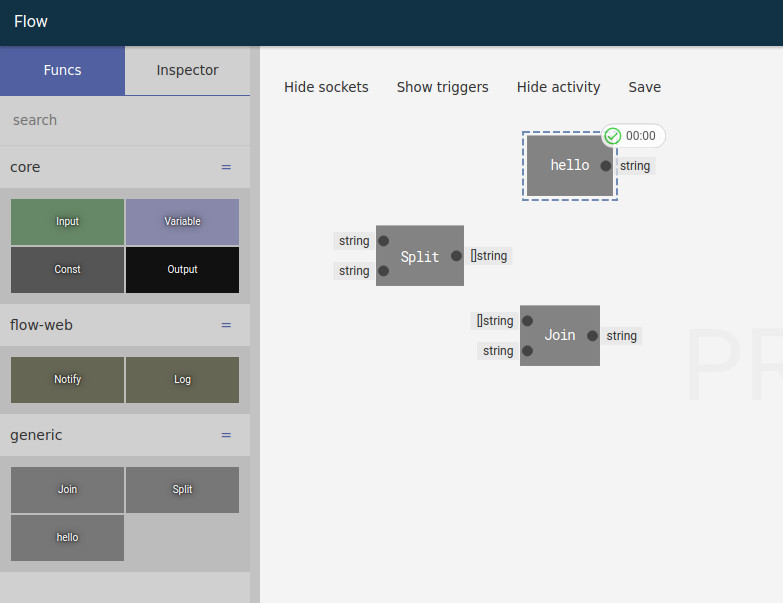This screenshot has height=603, width=783.
Task: Toggle Hide sockets option
Action: pos(326,87)
